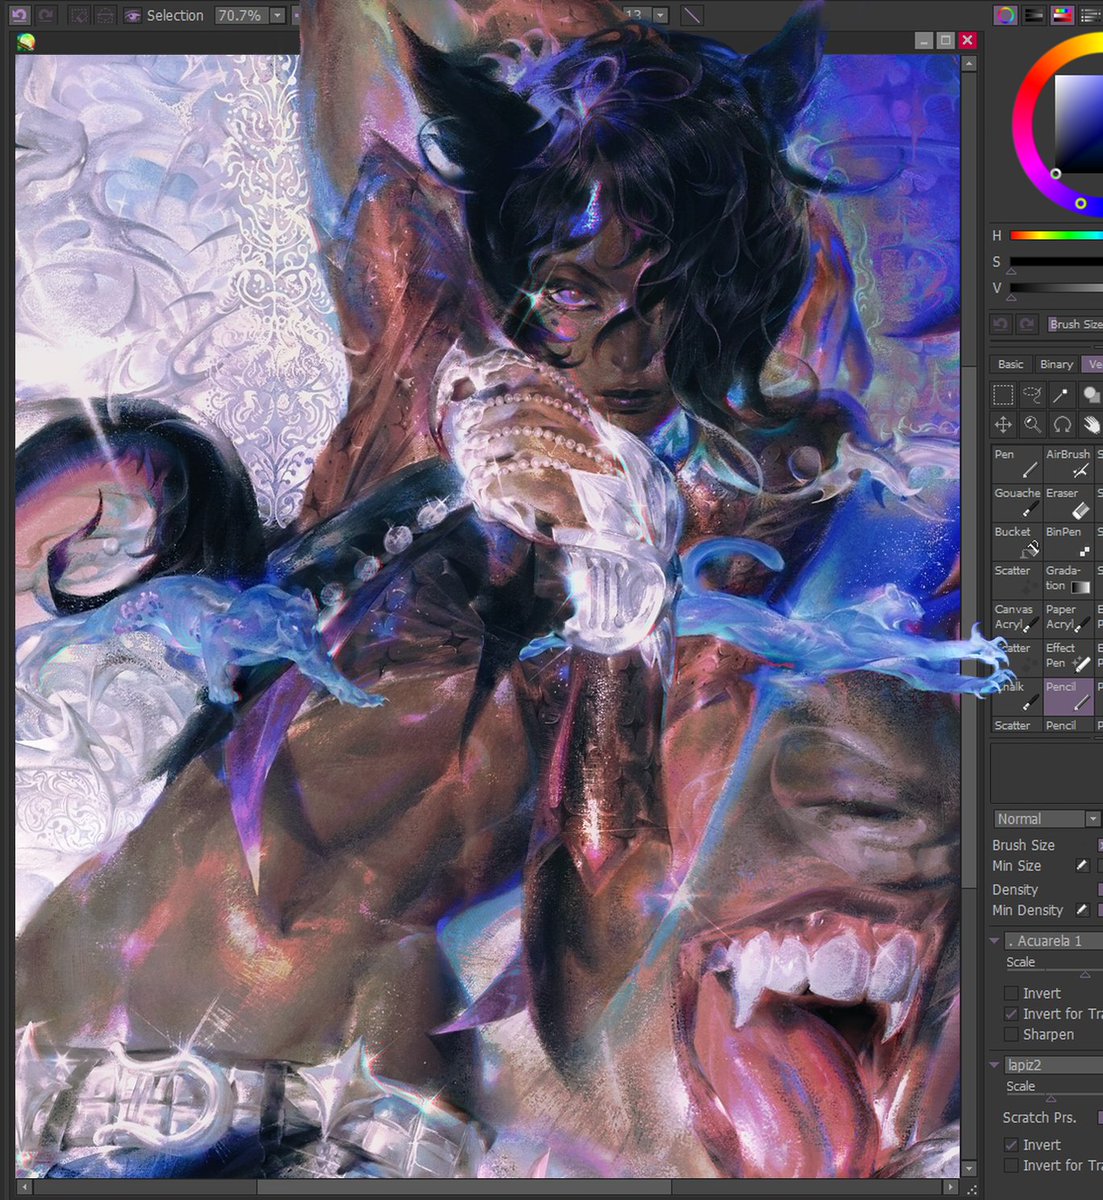Click the canvas vertical scrollbar down arrow
The width and height of the screenshot is (1103, 1200).
click(x=968, y=1169)
